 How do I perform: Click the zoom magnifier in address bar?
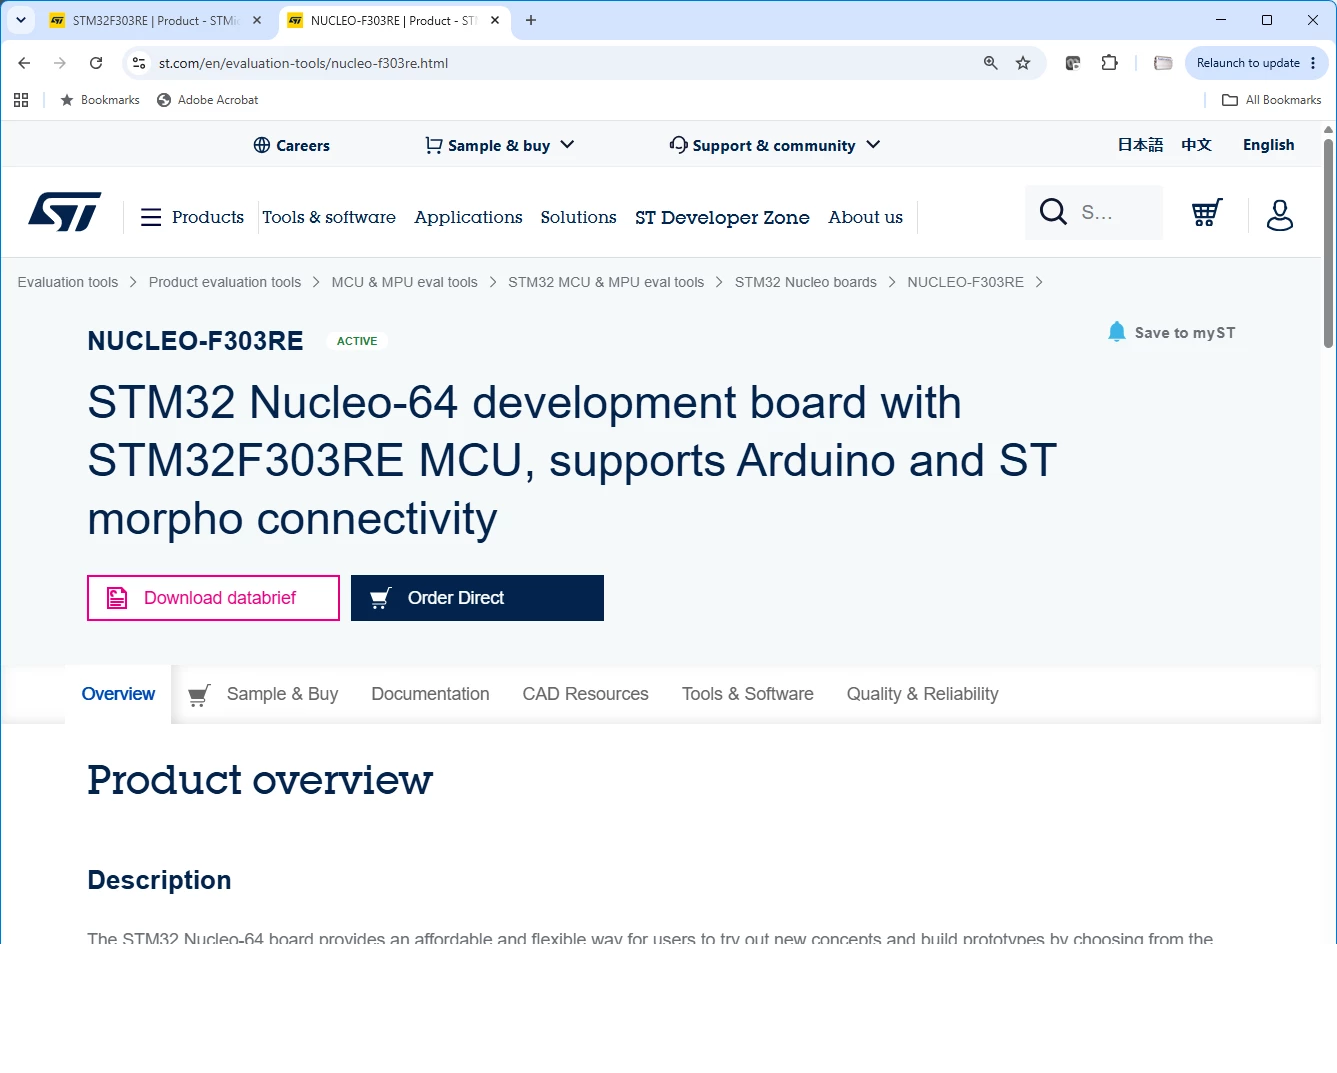[990, 63]
